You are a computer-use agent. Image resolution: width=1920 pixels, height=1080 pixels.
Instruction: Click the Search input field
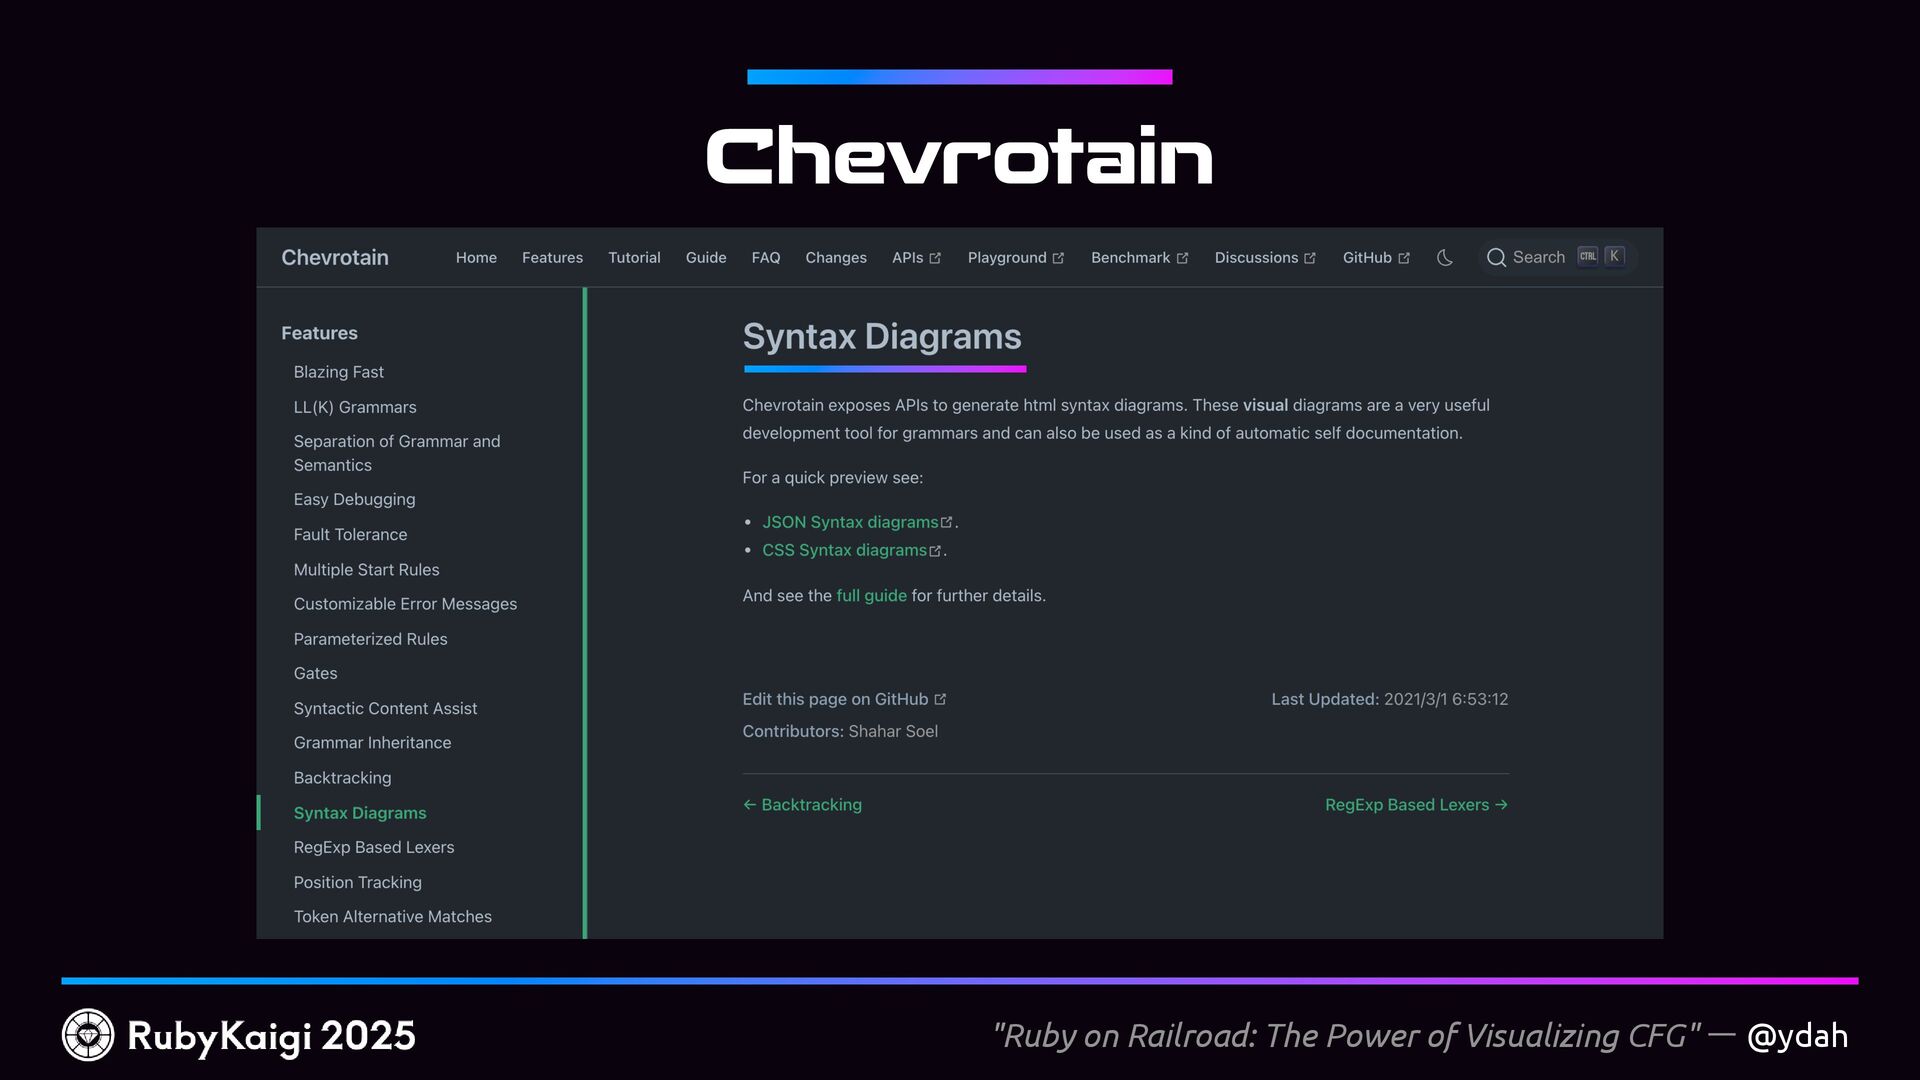(1538, 258)
